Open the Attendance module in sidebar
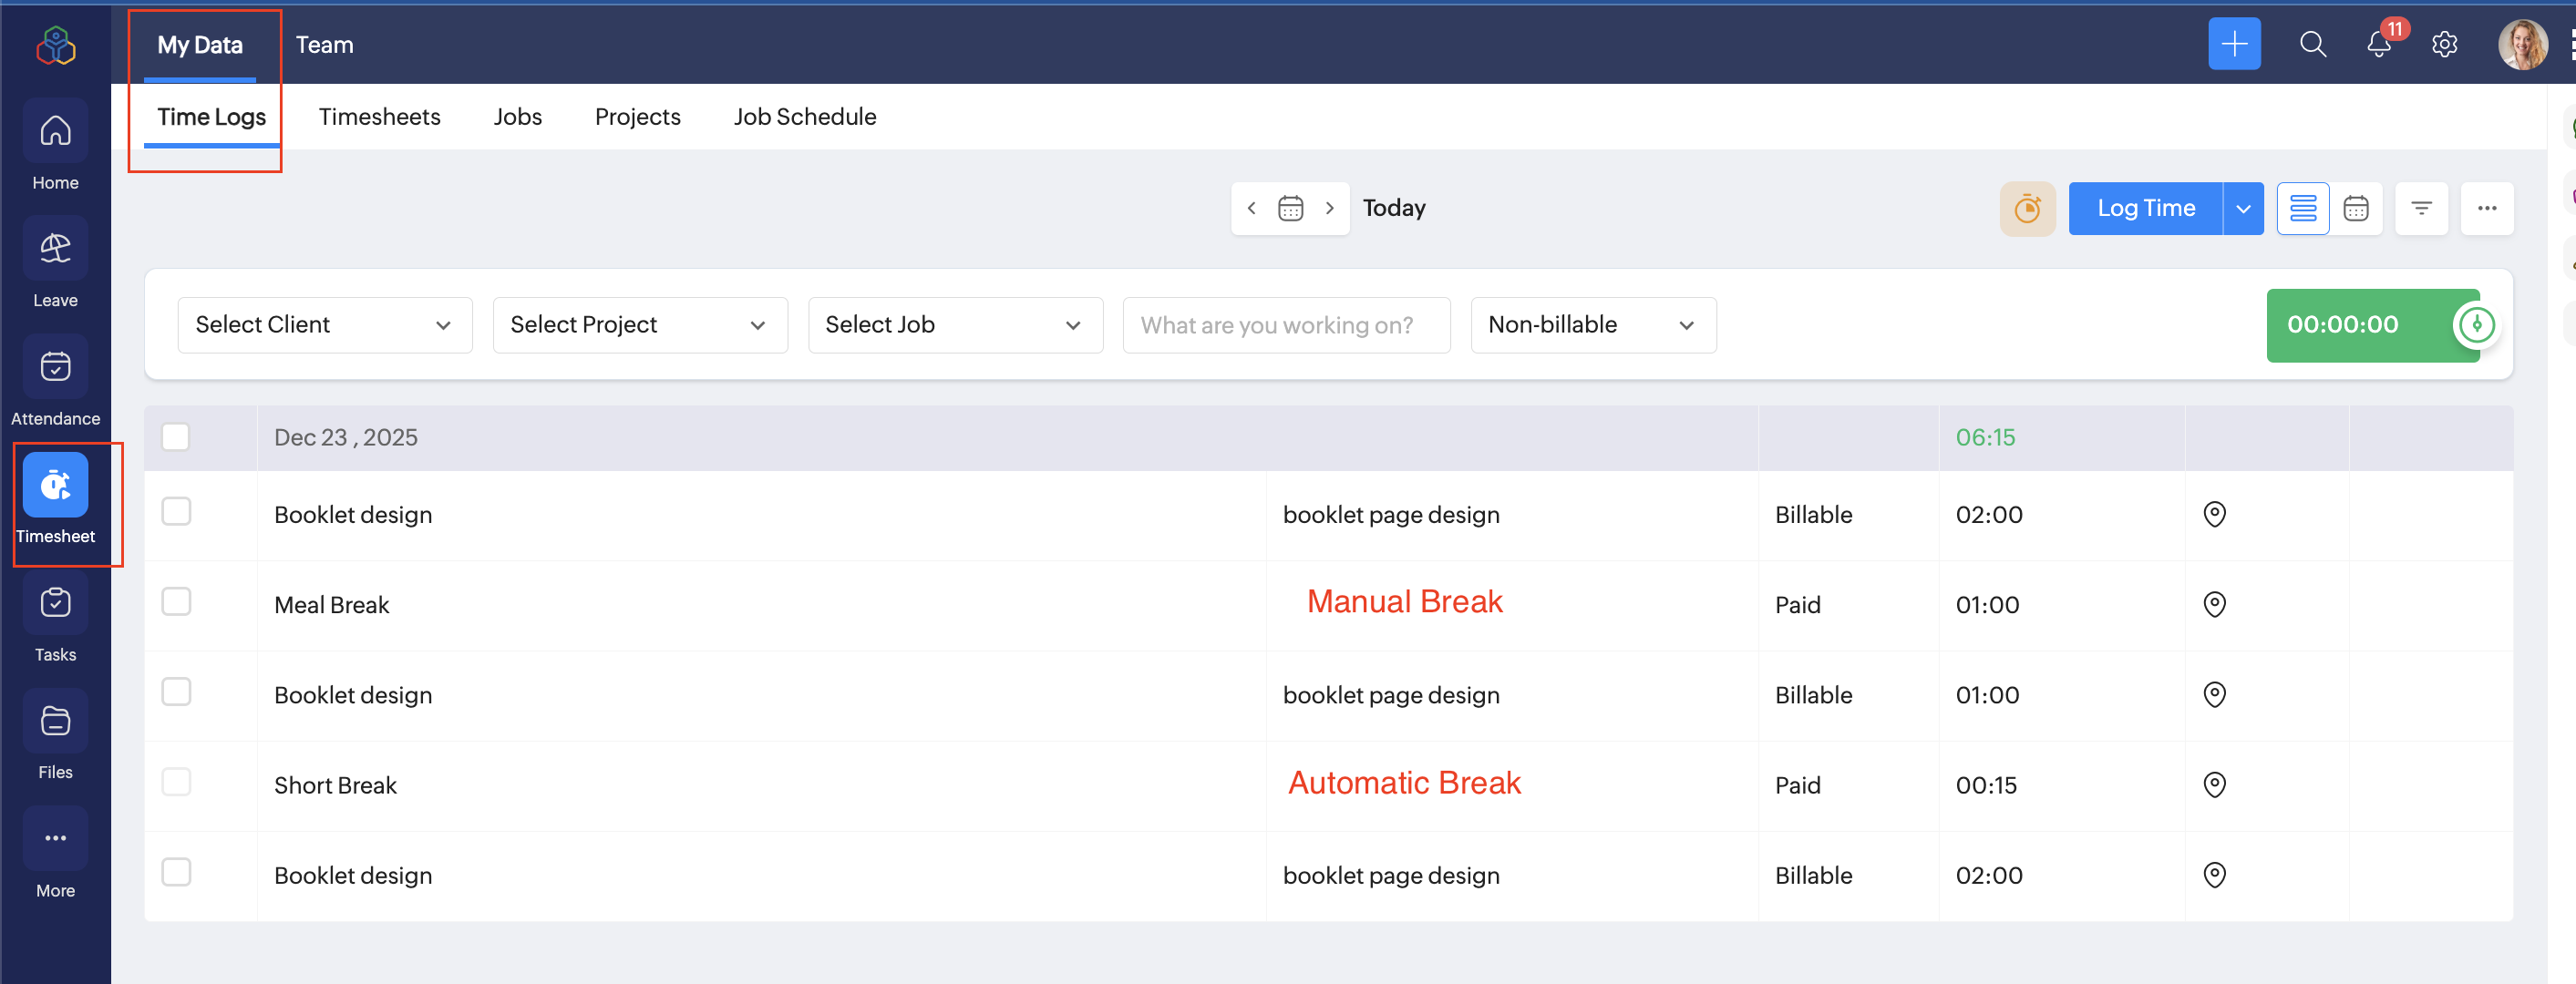The width and height of the screenshot is (2576, 984). point(55,368)
